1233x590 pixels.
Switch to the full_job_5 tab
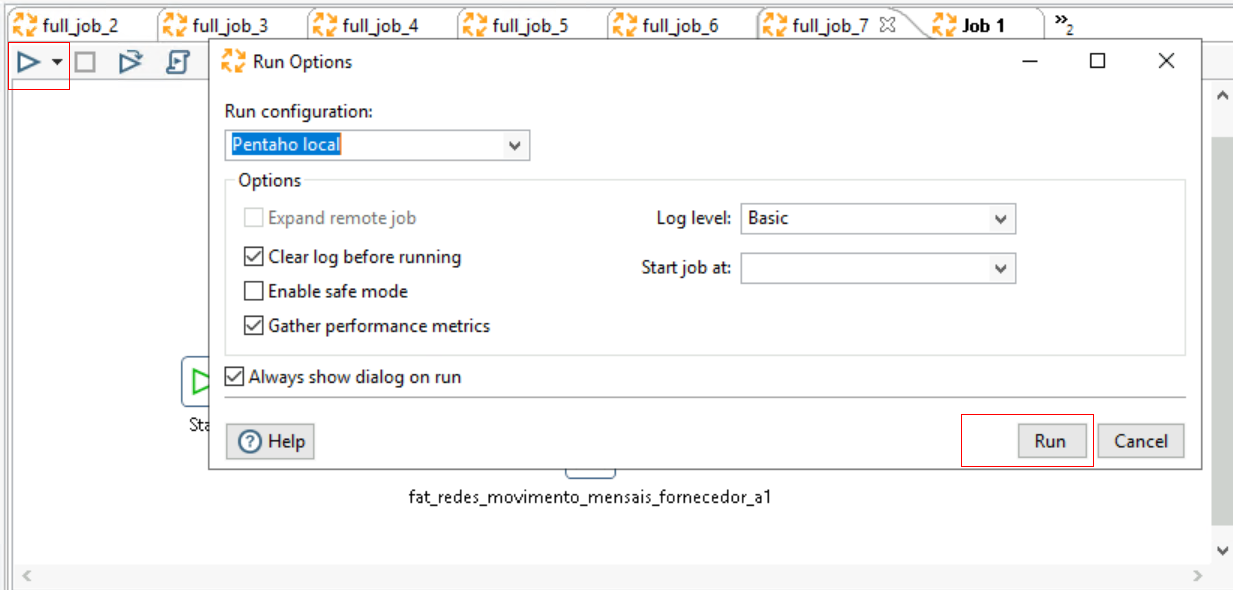pyautogui.click(x=530, y=25)
